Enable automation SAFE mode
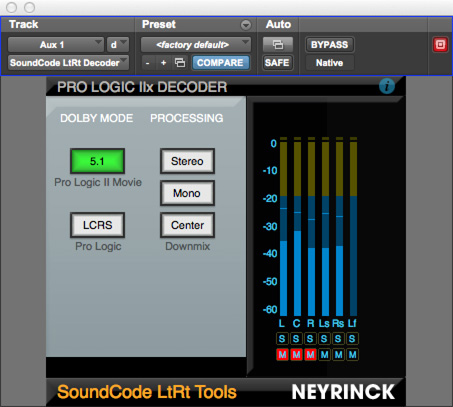This screenshot has height=407, width=453. pyautogui.click(x=278, y=63)
